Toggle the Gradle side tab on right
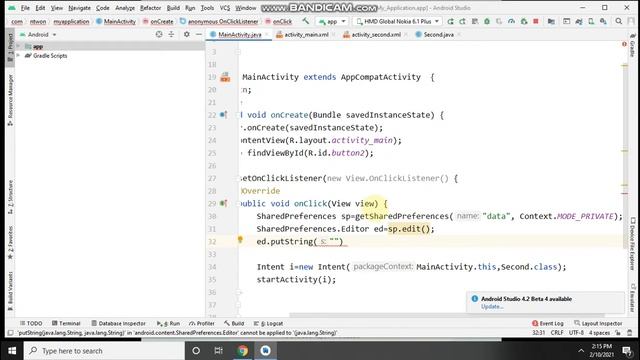 (x=632, y=46)
